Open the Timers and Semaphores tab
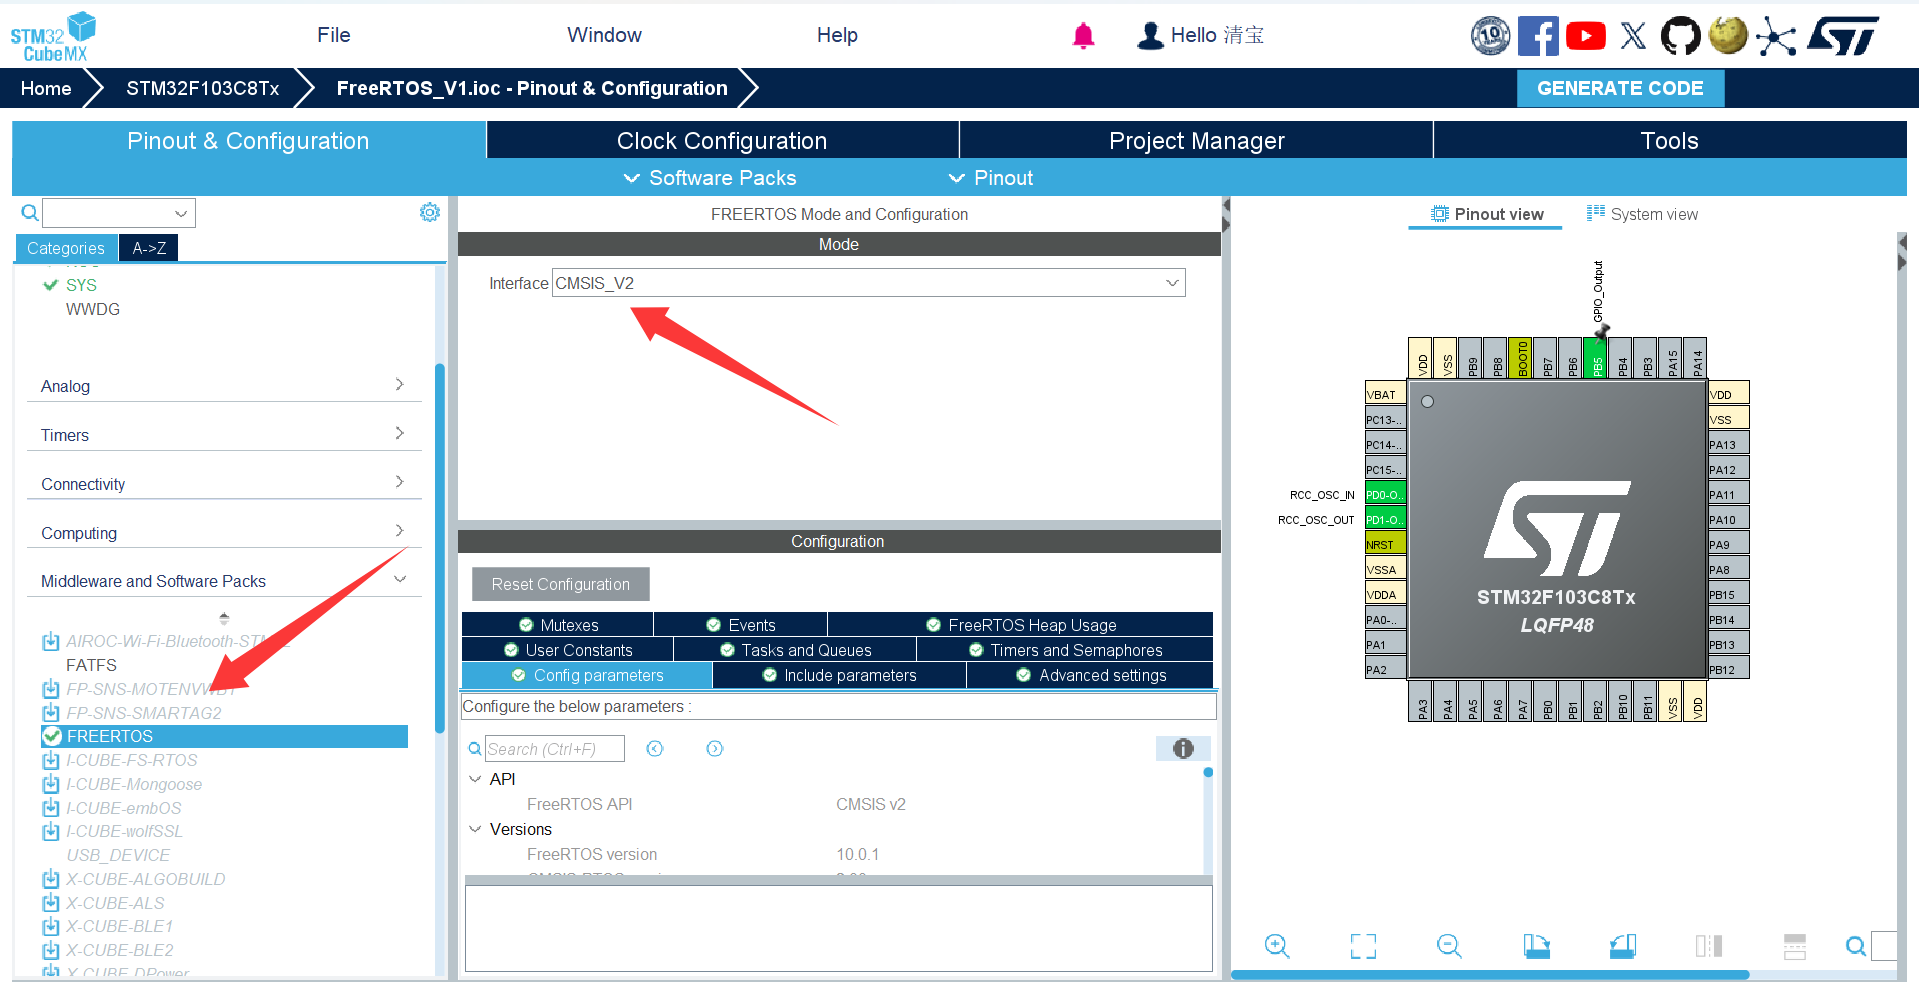1919x990 pixels. click(1065, 650)
